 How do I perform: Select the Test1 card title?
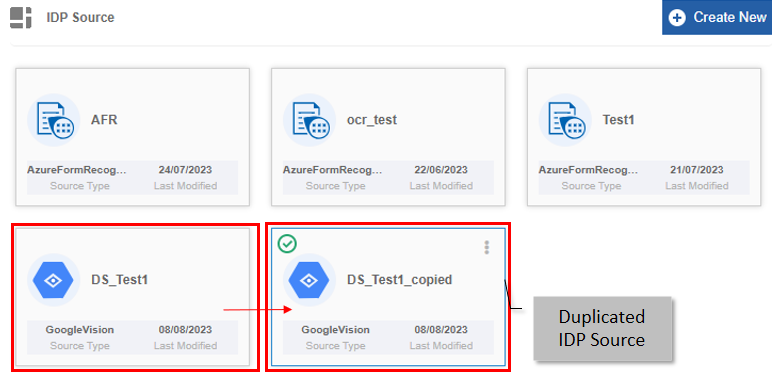point(618,120)
